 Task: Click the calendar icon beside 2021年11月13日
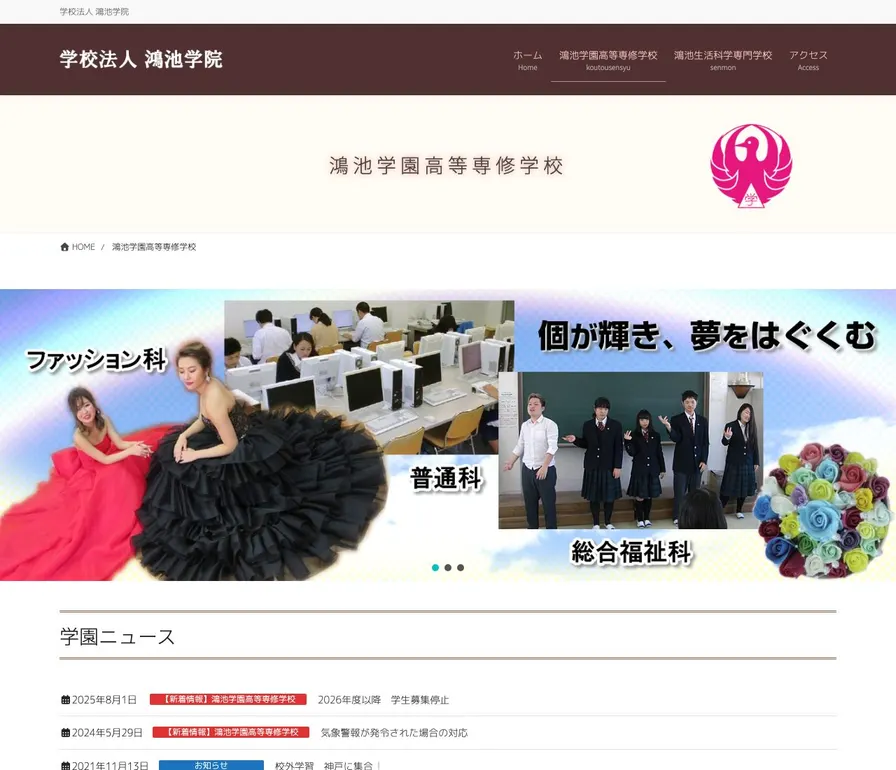(65, 765)
